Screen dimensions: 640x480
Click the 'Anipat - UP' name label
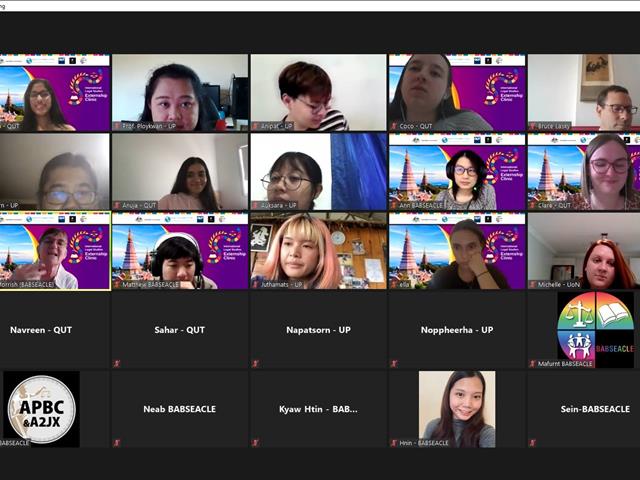coord(277,126)
